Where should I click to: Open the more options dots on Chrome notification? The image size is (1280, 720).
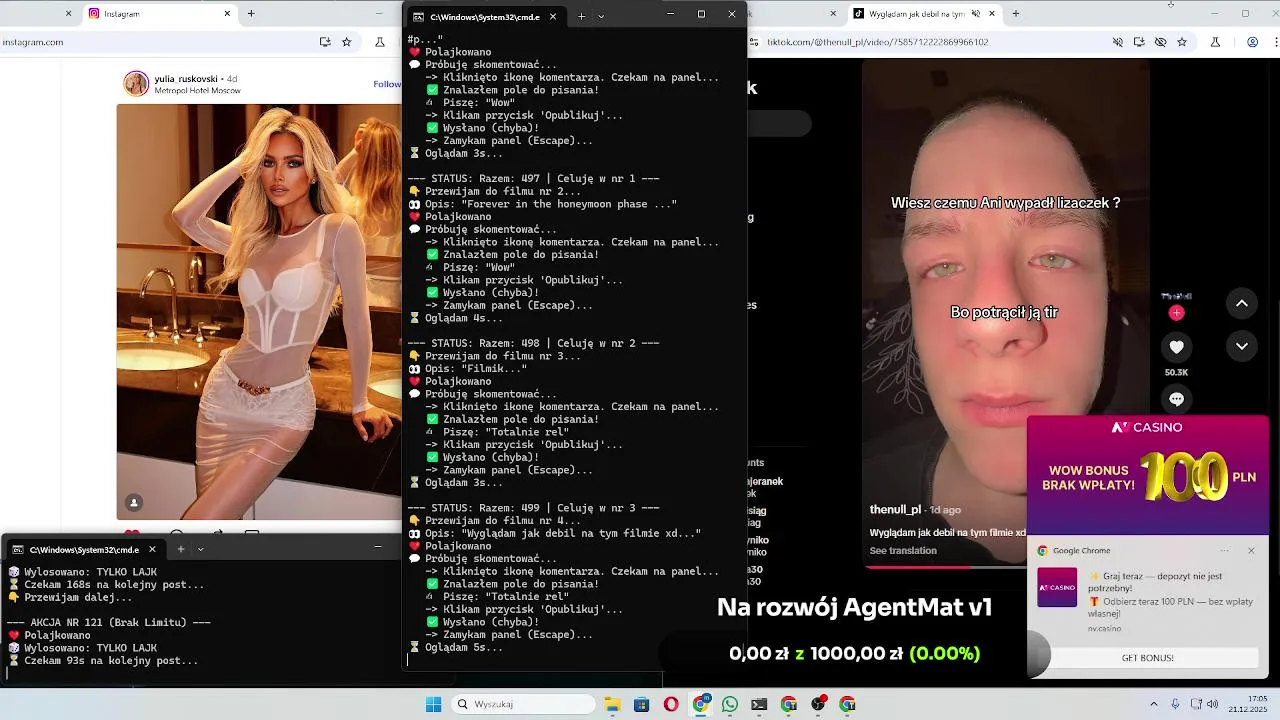coord(1225,550)
